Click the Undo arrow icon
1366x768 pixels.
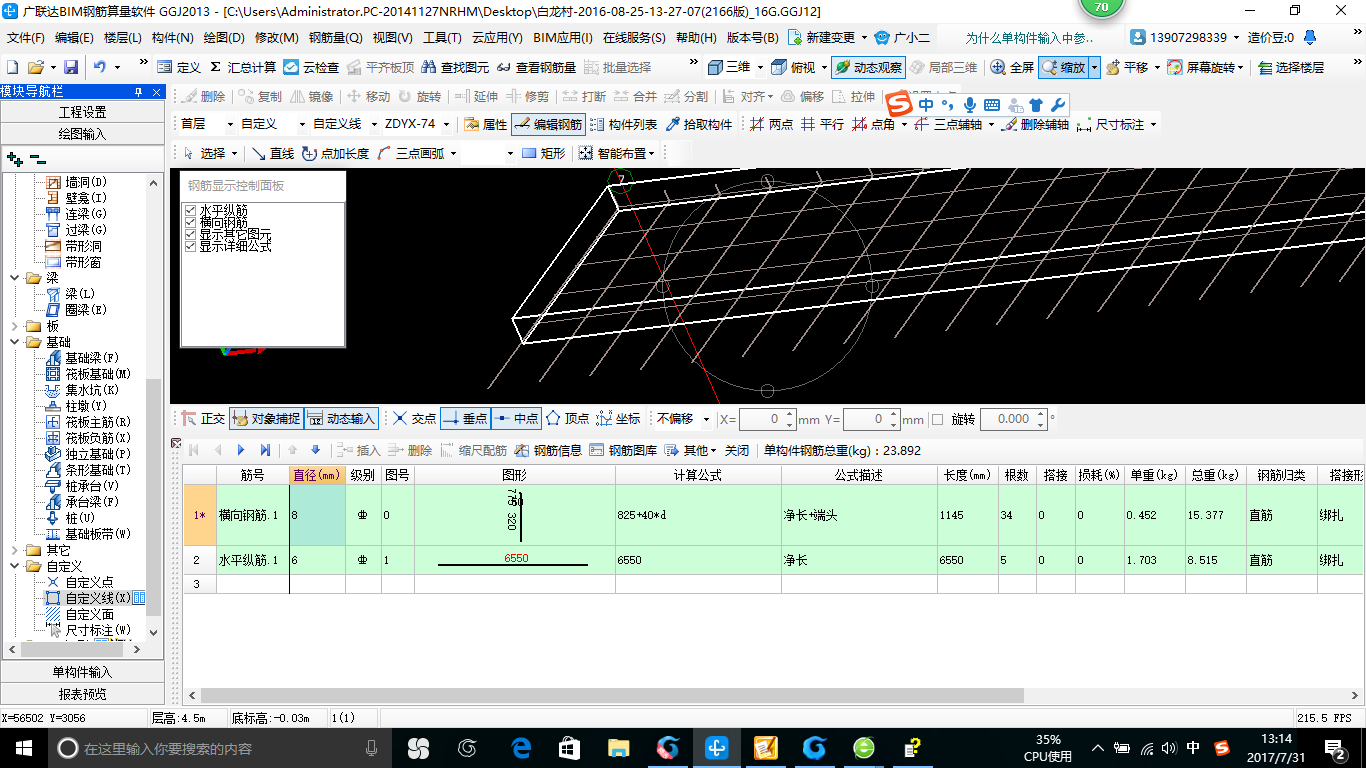[100, 67]
